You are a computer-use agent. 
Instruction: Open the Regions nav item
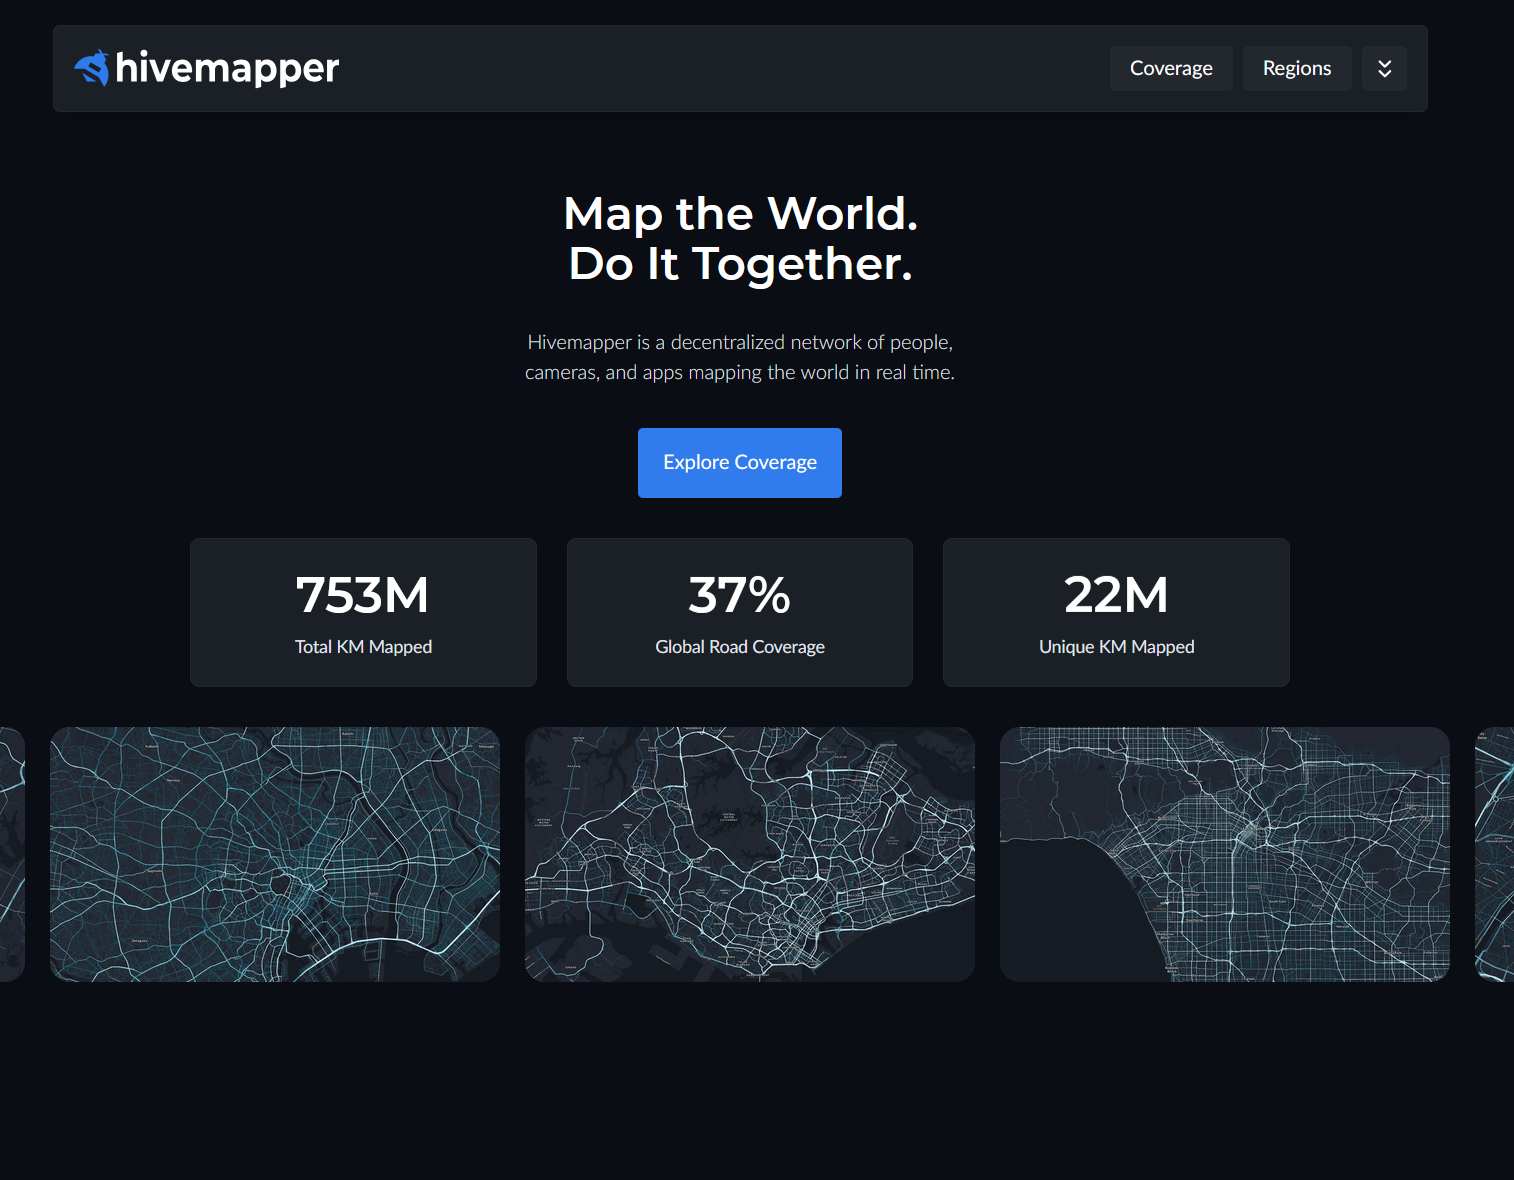[x=1297, y=68]
